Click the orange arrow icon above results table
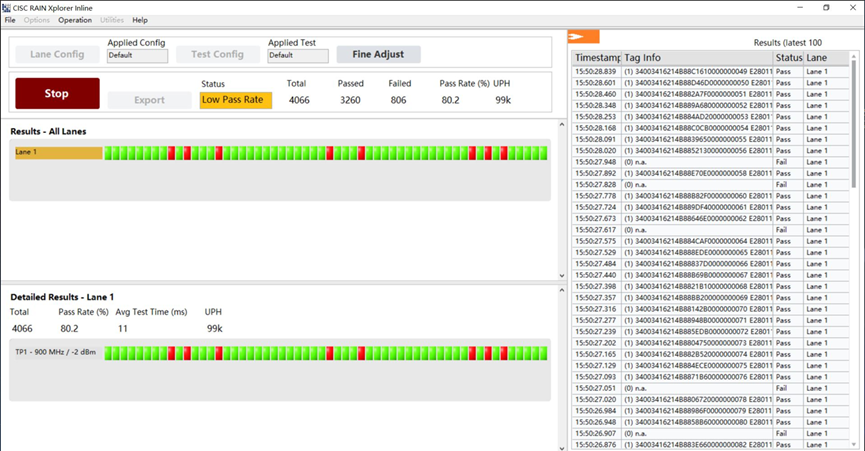 point(583,37)
